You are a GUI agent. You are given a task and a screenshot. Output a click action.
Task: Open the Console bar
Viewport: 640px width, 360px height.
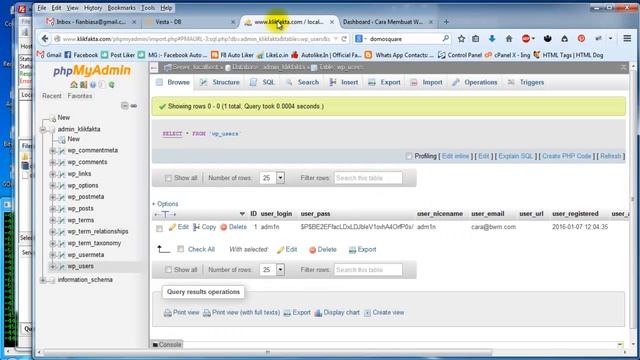[167, 344]
